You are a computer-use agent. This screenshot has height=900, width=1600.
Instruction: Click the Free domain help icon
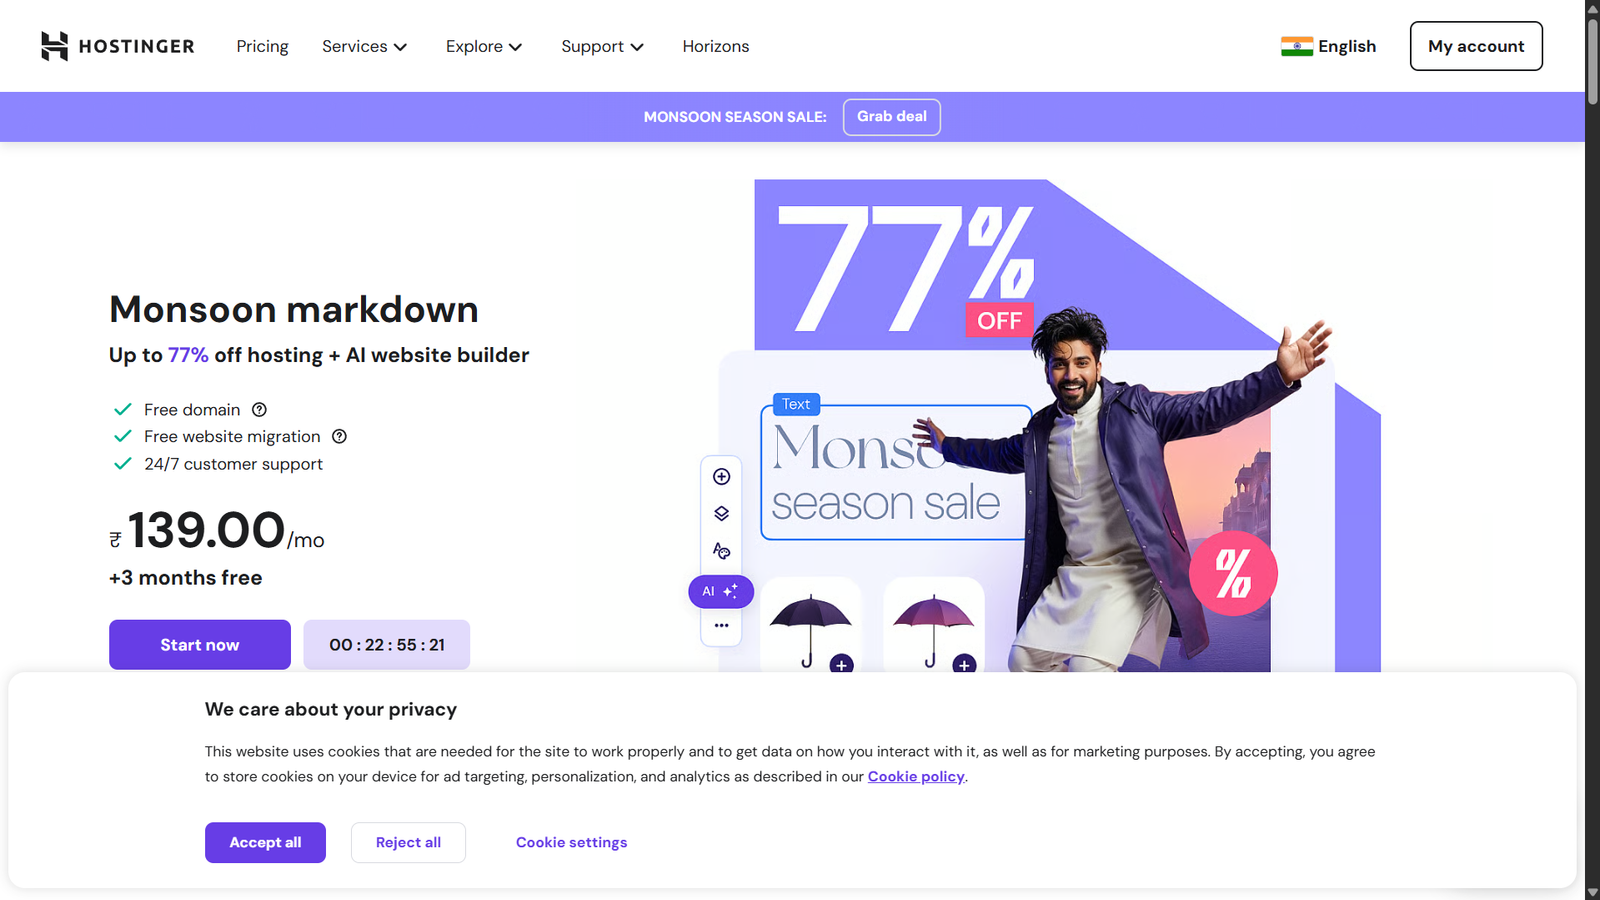259,410
